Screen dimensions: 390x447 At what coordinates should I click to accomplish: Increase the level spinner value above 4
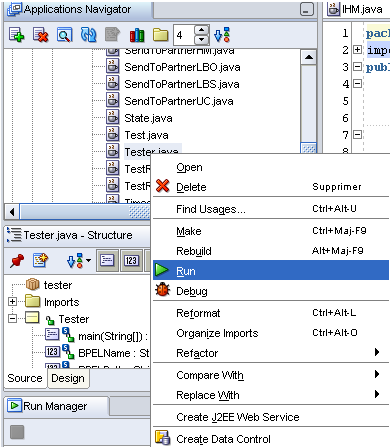(201, 31)
